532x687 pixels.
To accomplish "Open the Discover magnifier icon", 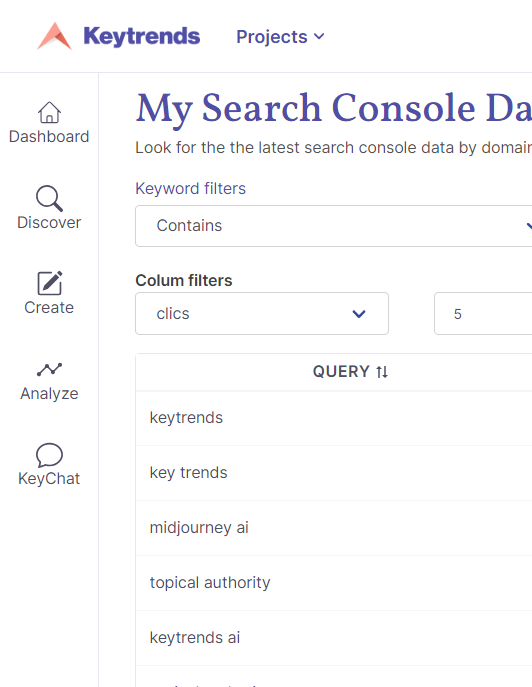I will coord(49,198).
